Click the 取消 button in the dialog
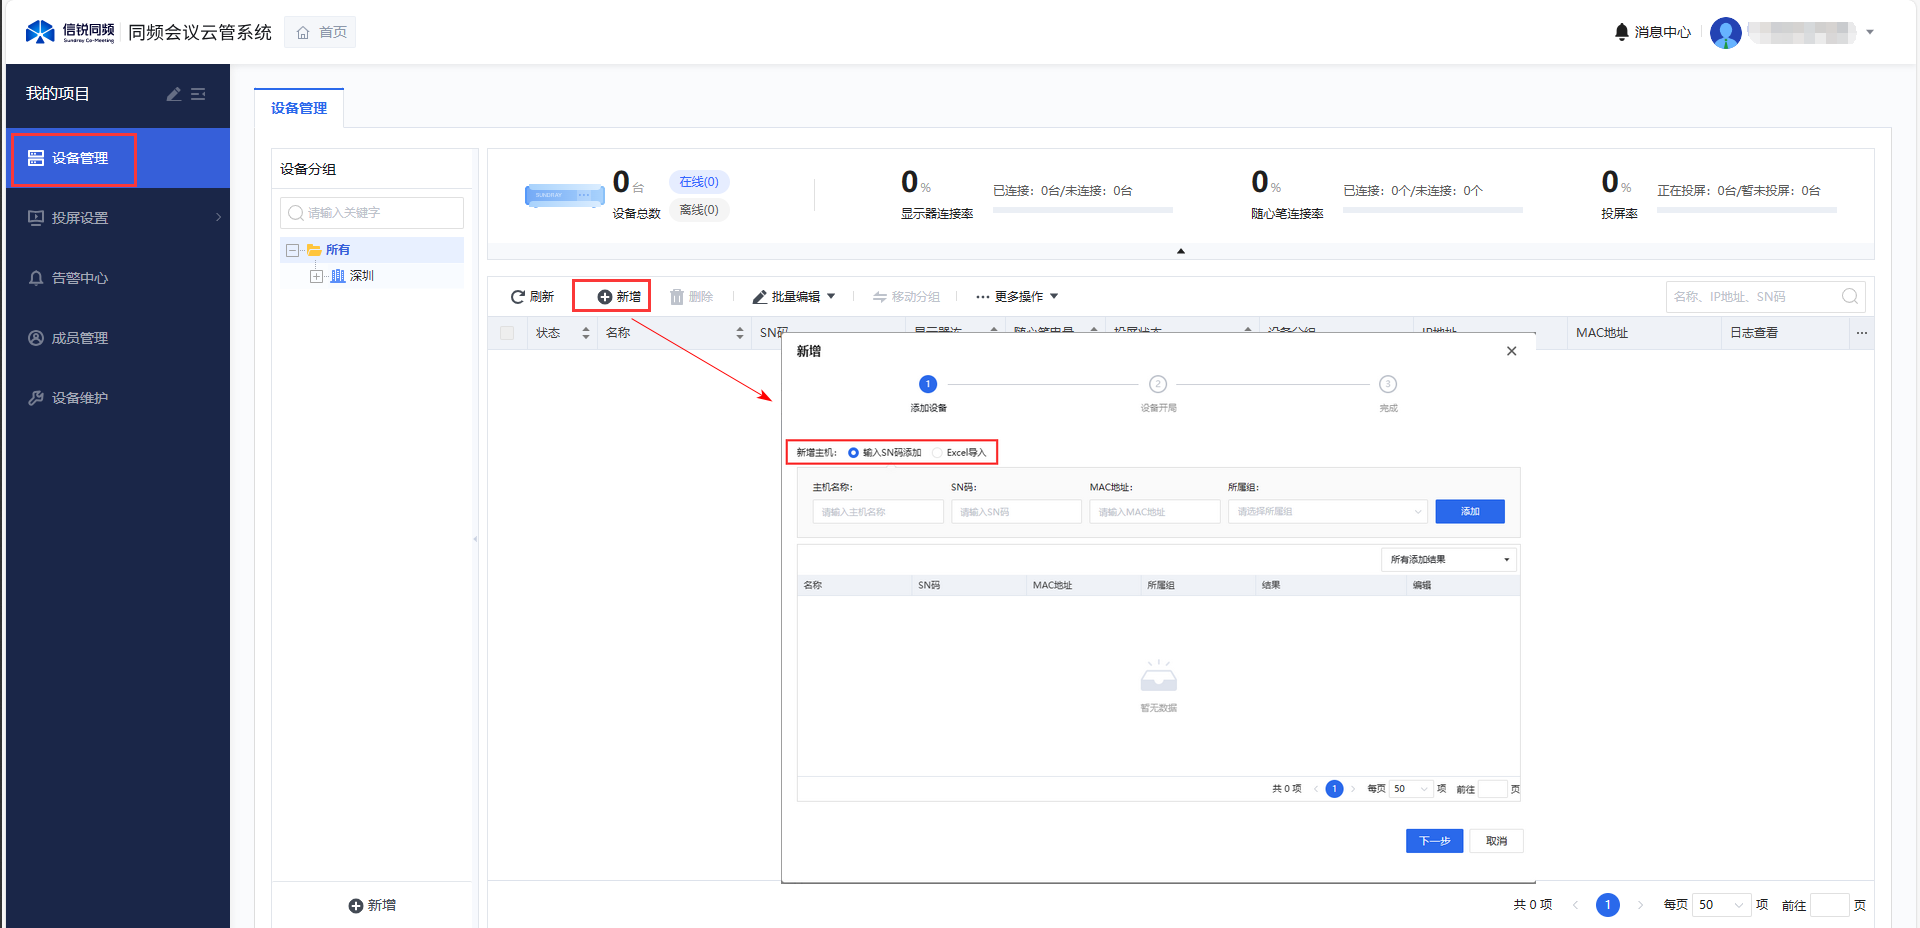The height and width of the screenshot is (928, 1920). pyautogui.click(x=1496, y=841)
